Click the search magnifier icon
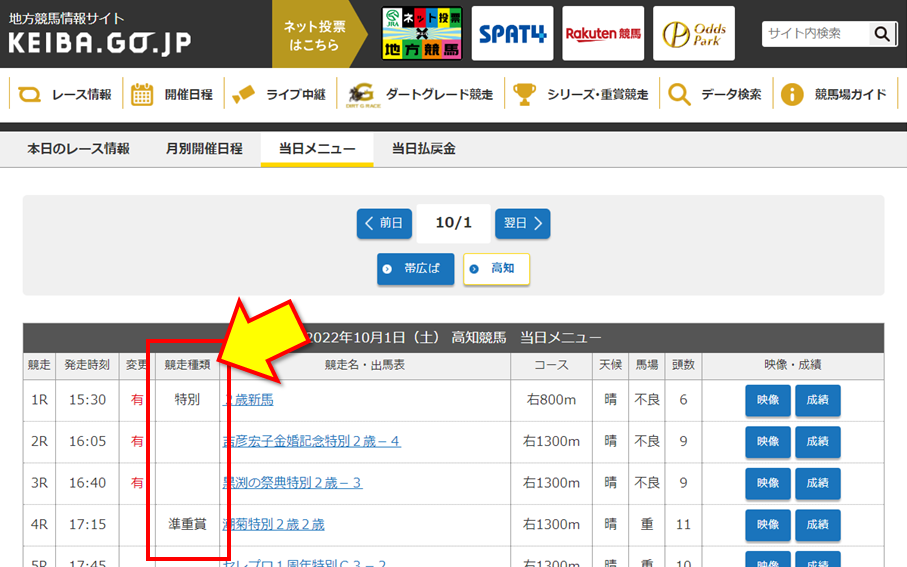 point(881,34)
